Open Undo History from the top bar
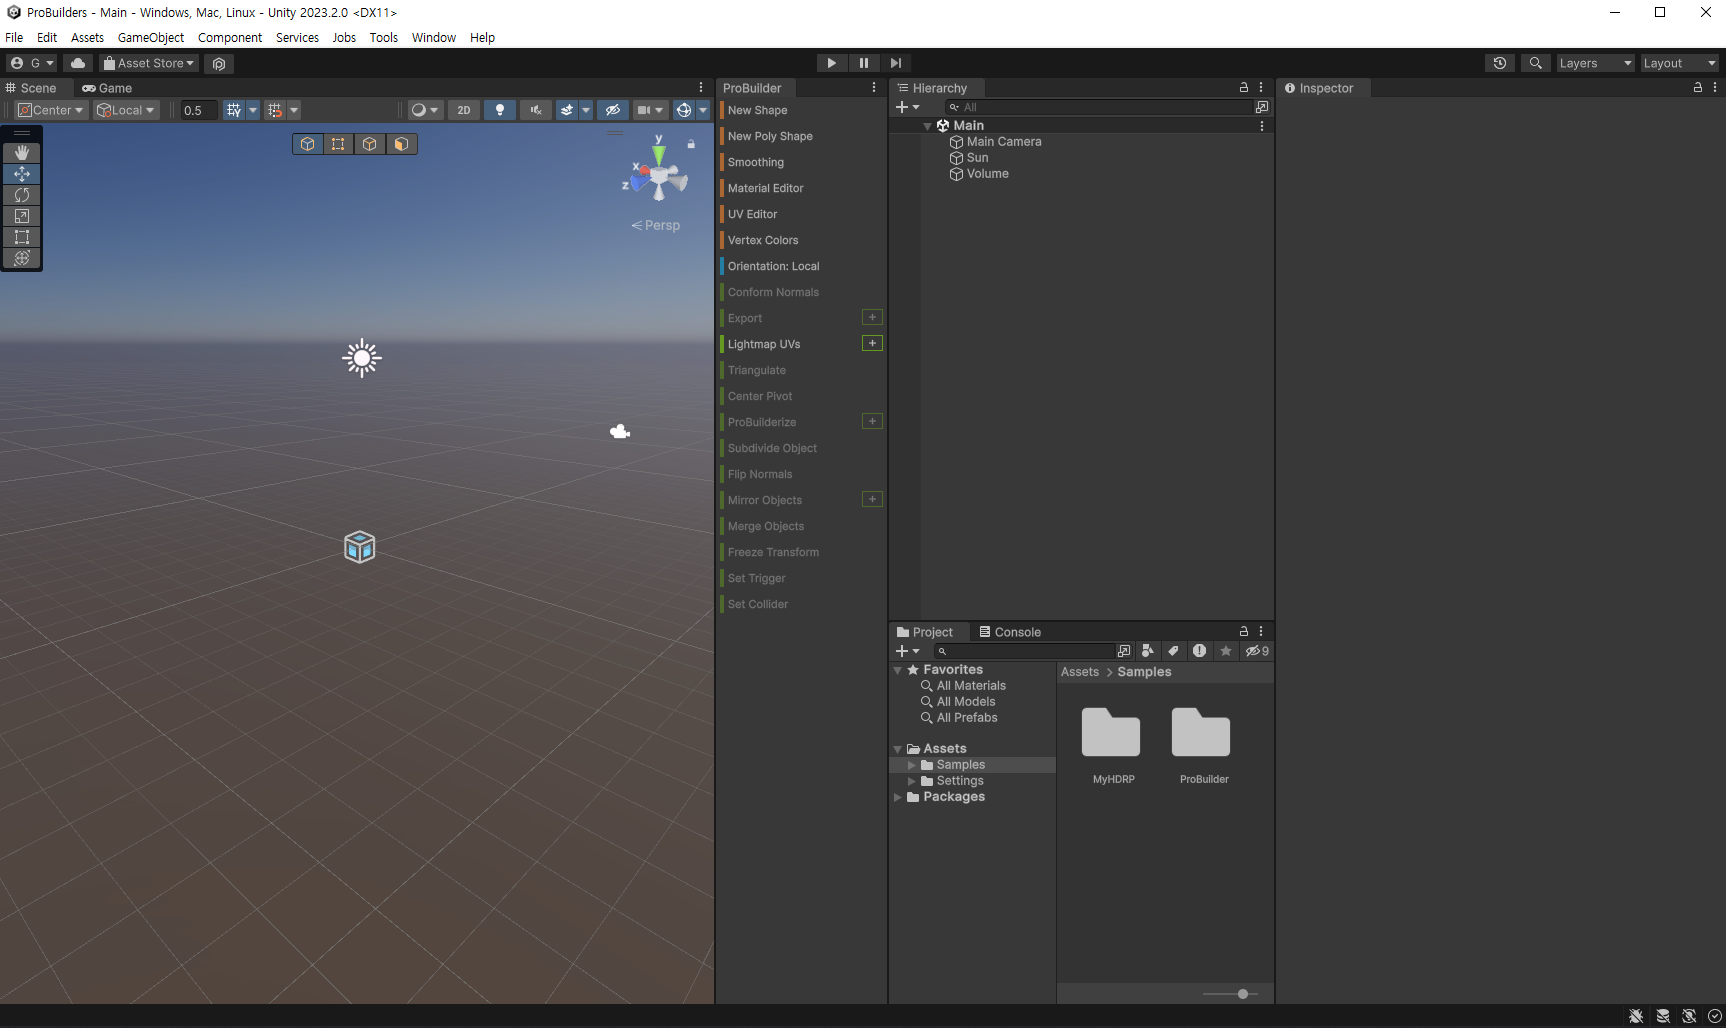The height and width of the screenshot is (1028, 1726). pyautogui.click(x=1500, y=63)
